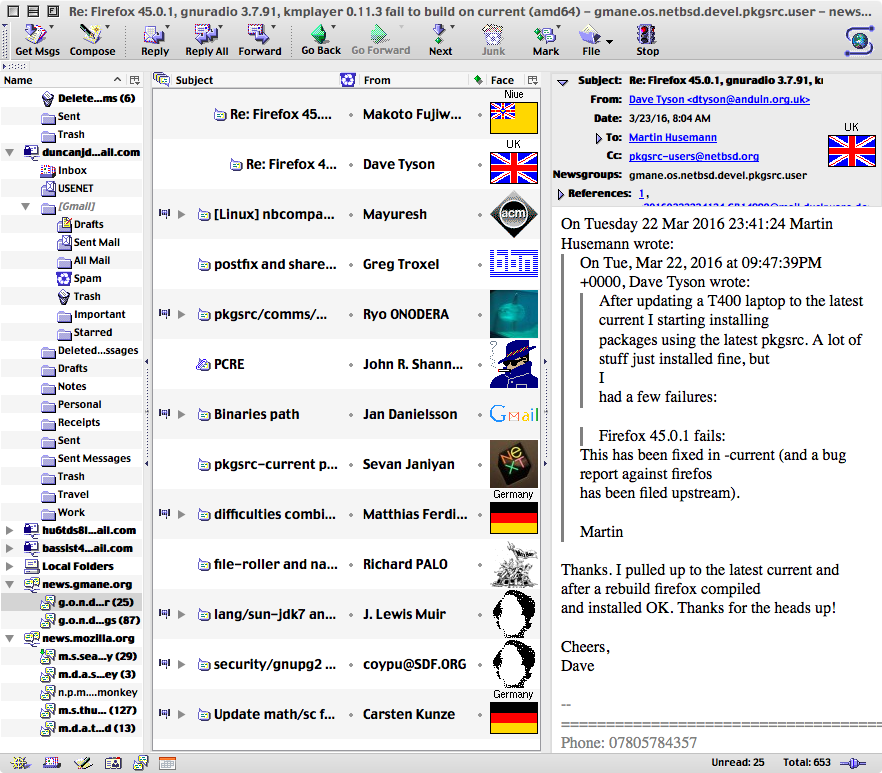Viewport: 882px width, 773px height.
Task: Open the Mark toolbar button
Action: [x=546, y=39]
